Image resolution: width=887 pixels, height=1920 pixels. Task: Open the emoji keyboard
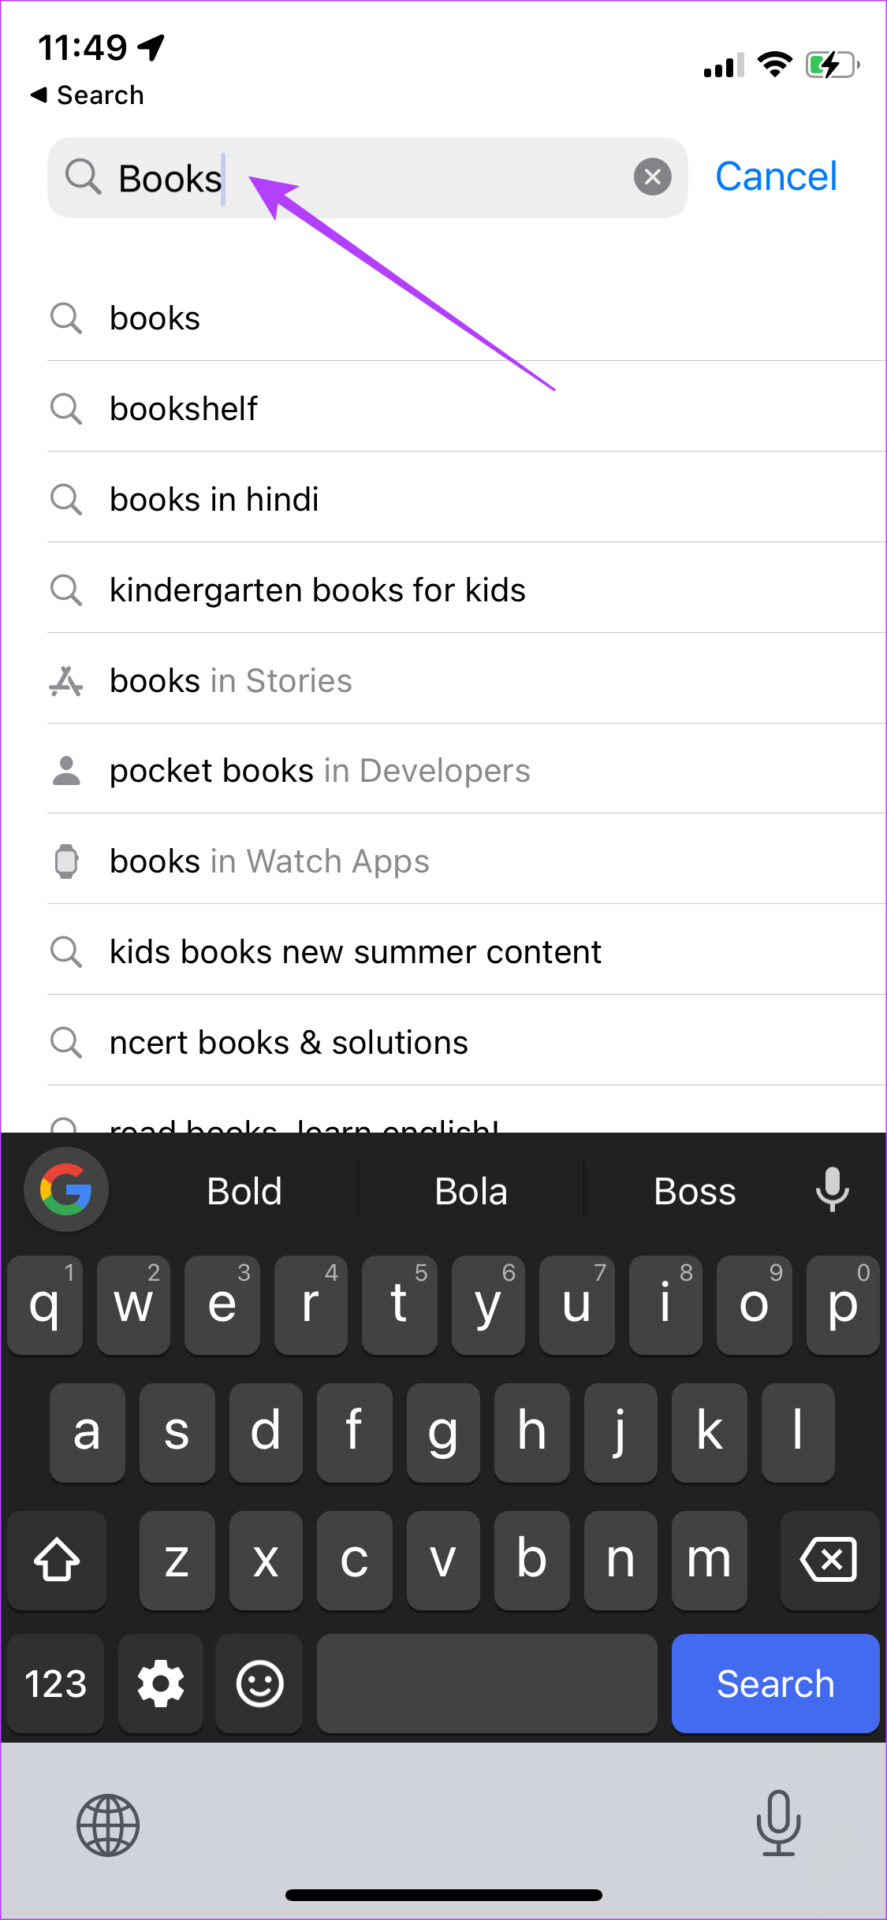(259, 1683)
